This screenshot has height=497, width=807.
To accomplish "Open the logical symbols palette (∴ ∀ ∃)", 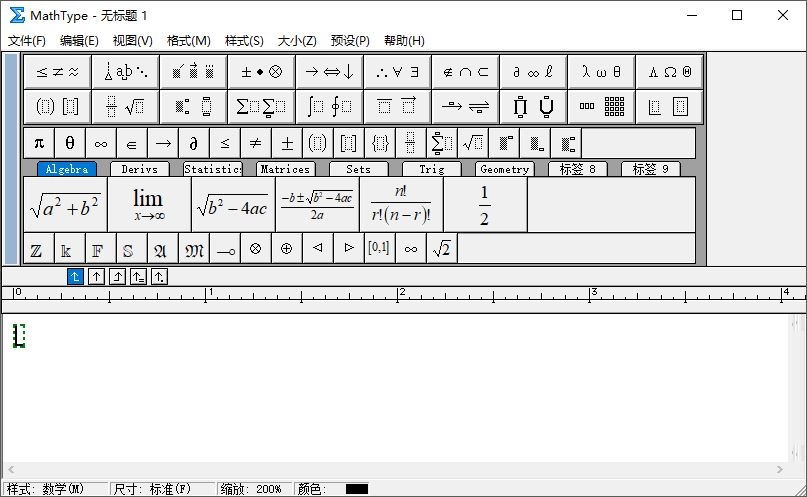I will click(x=397, y=72).
